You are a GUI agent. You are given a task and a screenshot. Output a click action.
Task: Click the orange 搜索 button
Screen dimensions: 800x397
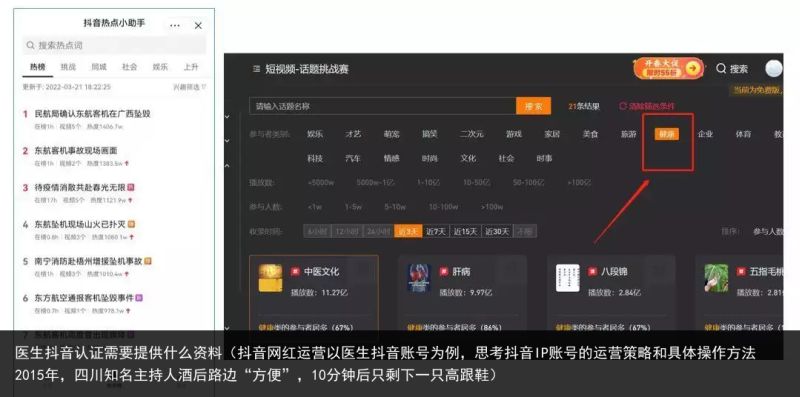534,106
